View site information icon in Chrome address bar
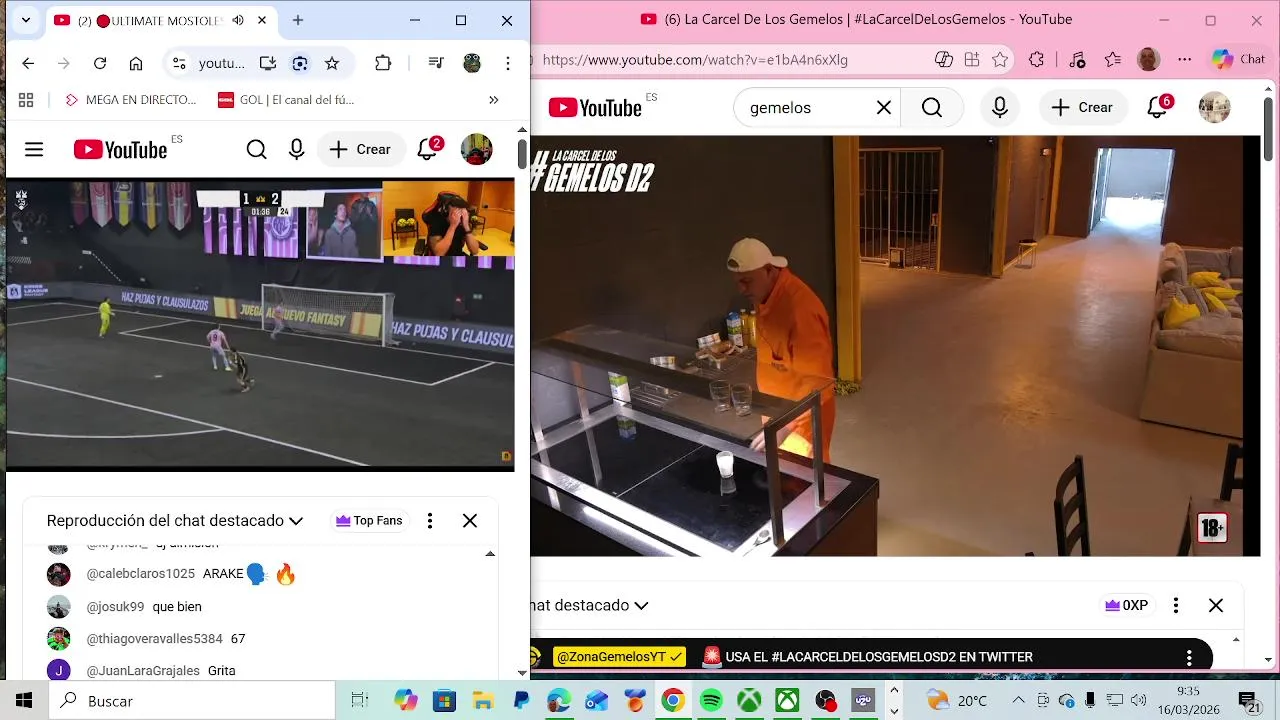 (179, 63)
